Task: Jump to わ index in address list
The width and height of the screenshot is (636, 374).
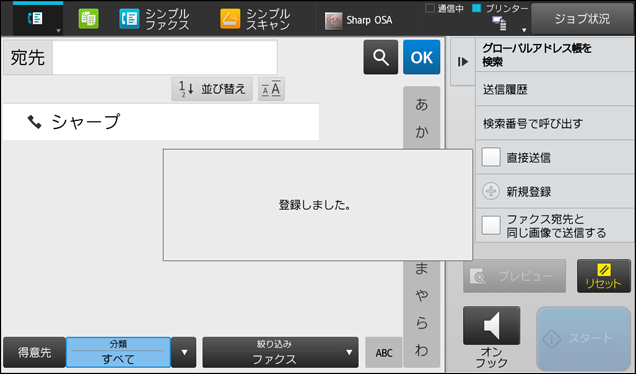Action: pyautogui.click(x=421, y=350)
